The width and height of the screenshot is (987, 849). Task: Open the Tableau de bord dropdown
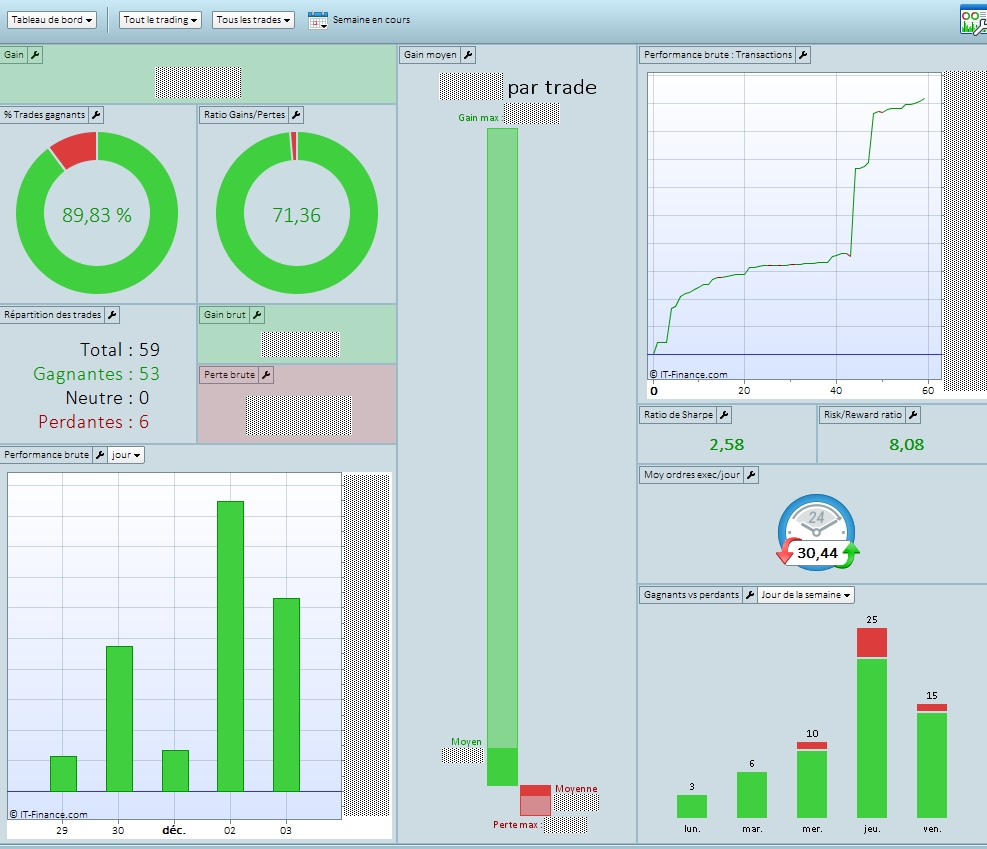pos(52,20)
